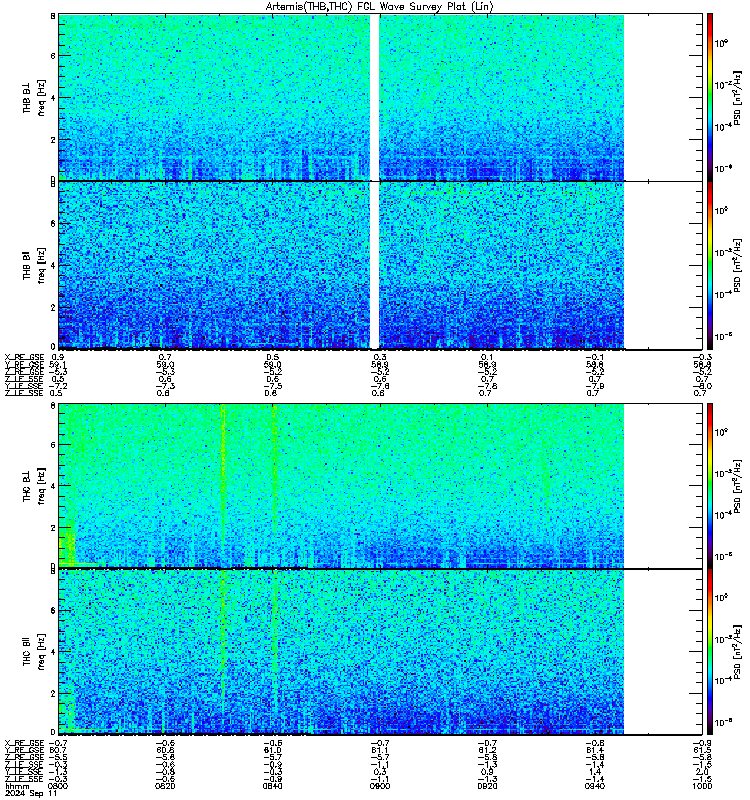This screenshot has width=750, height=800.
Task: Click the 'THC B⊥ freq [Hz]' axis label
Action: click(x=34, y=485)
